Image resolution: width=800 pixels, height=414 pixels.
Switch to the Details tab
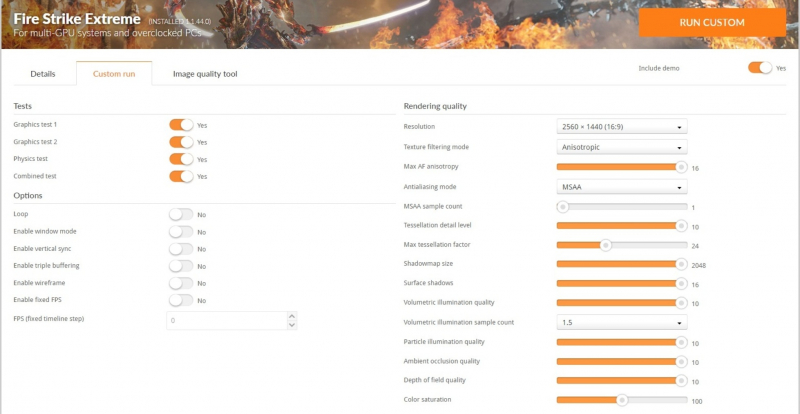coord(43,74)
